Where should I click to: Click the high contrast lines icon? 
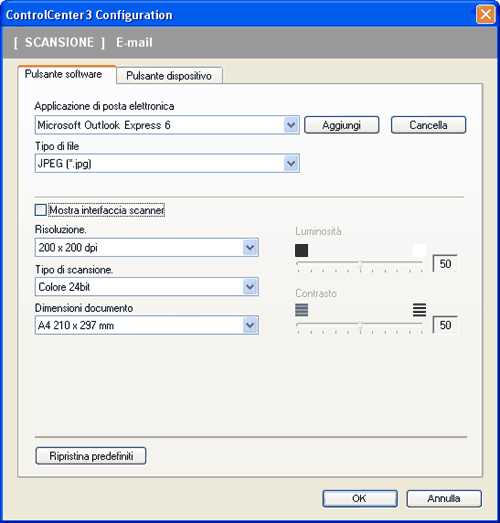point(419,310)
